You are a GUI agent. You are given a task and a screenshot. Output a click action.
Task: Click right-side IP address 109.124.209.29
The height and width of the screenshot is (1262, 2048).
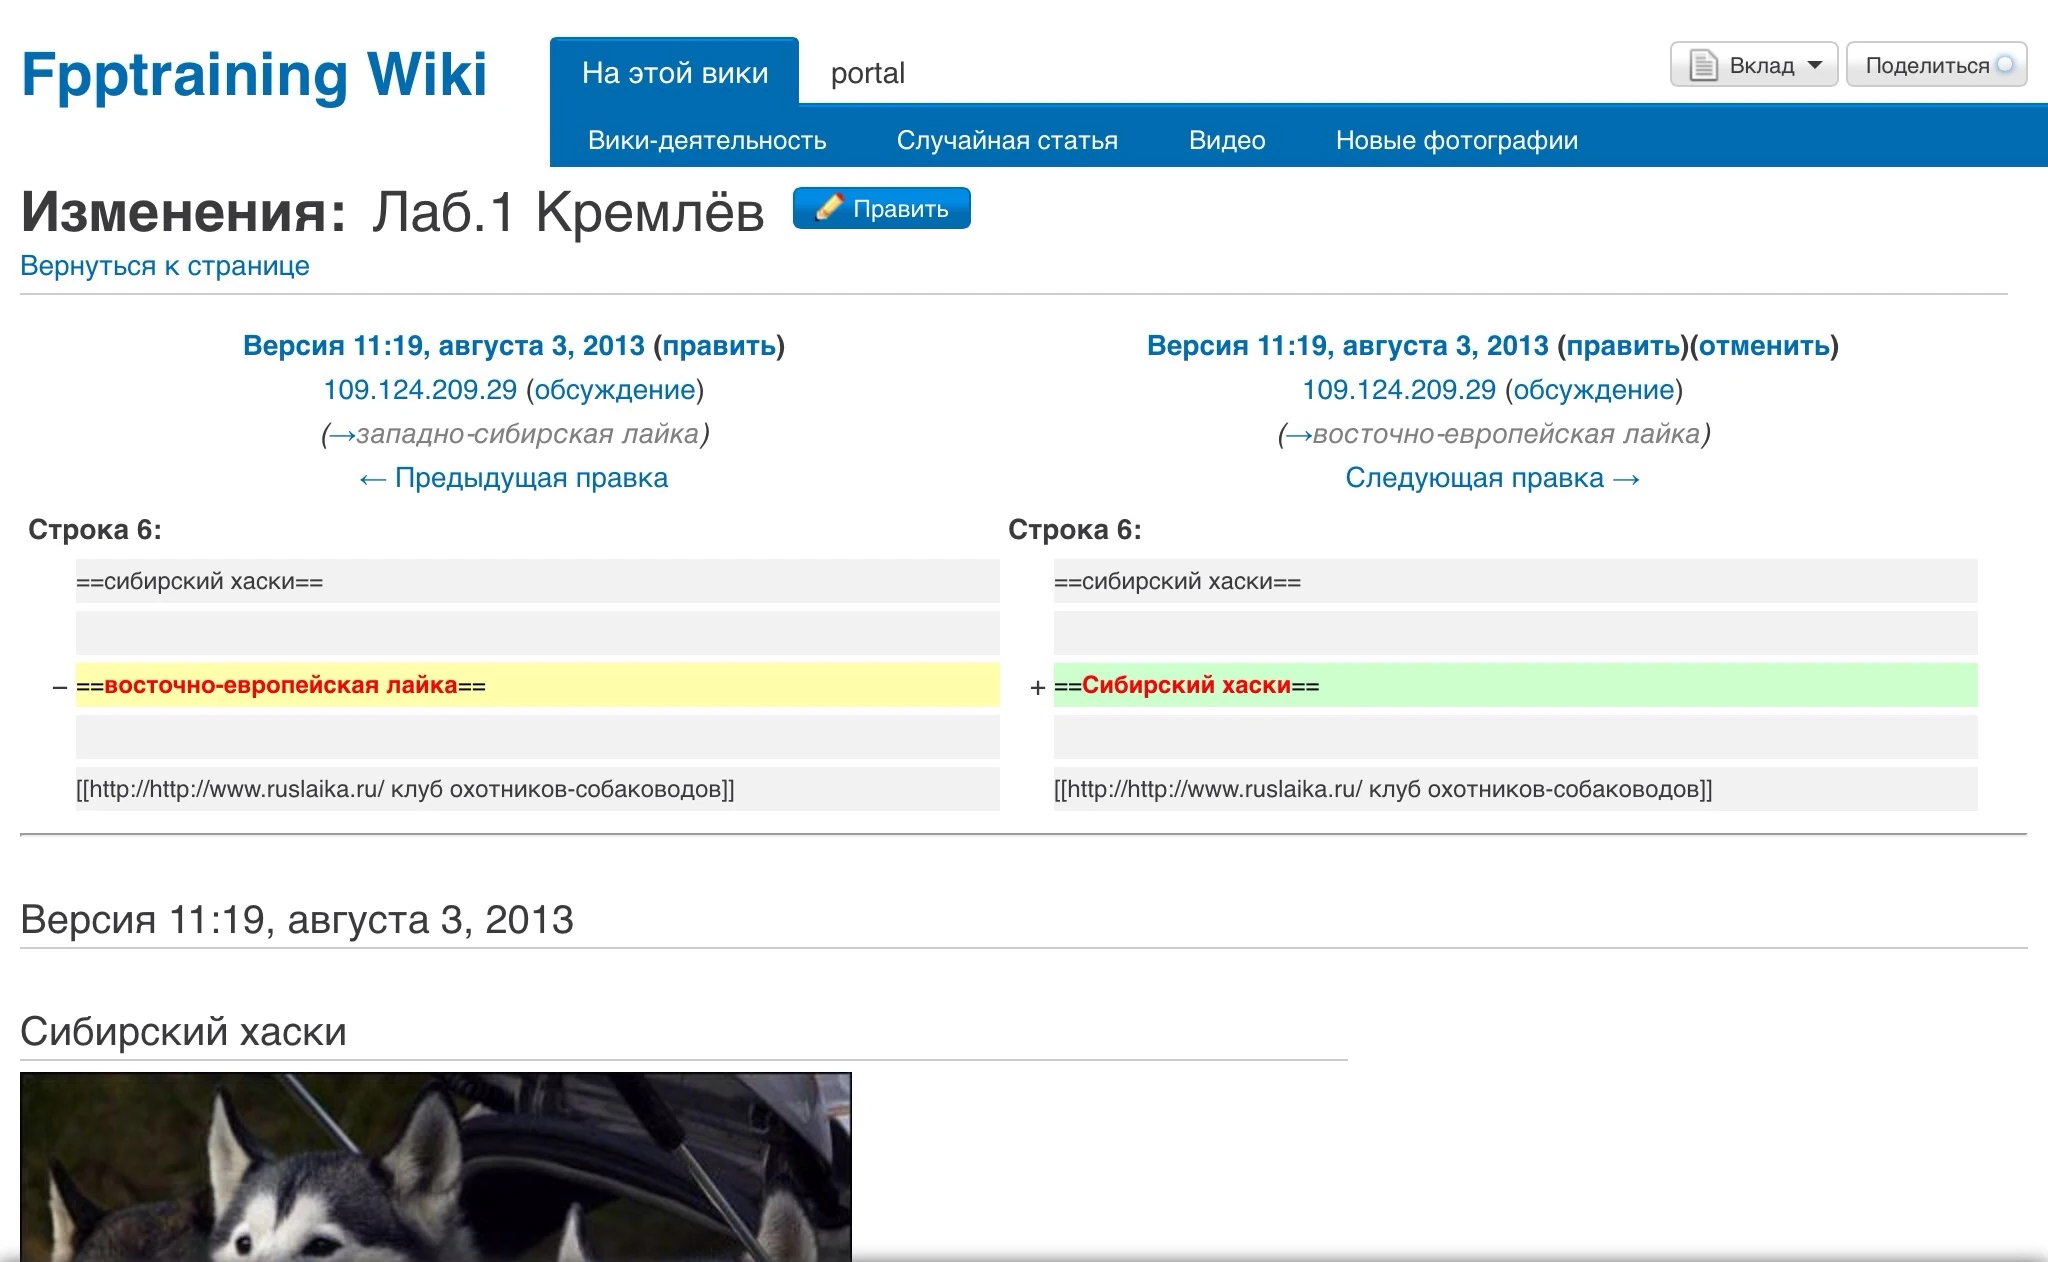(1398, 390)
